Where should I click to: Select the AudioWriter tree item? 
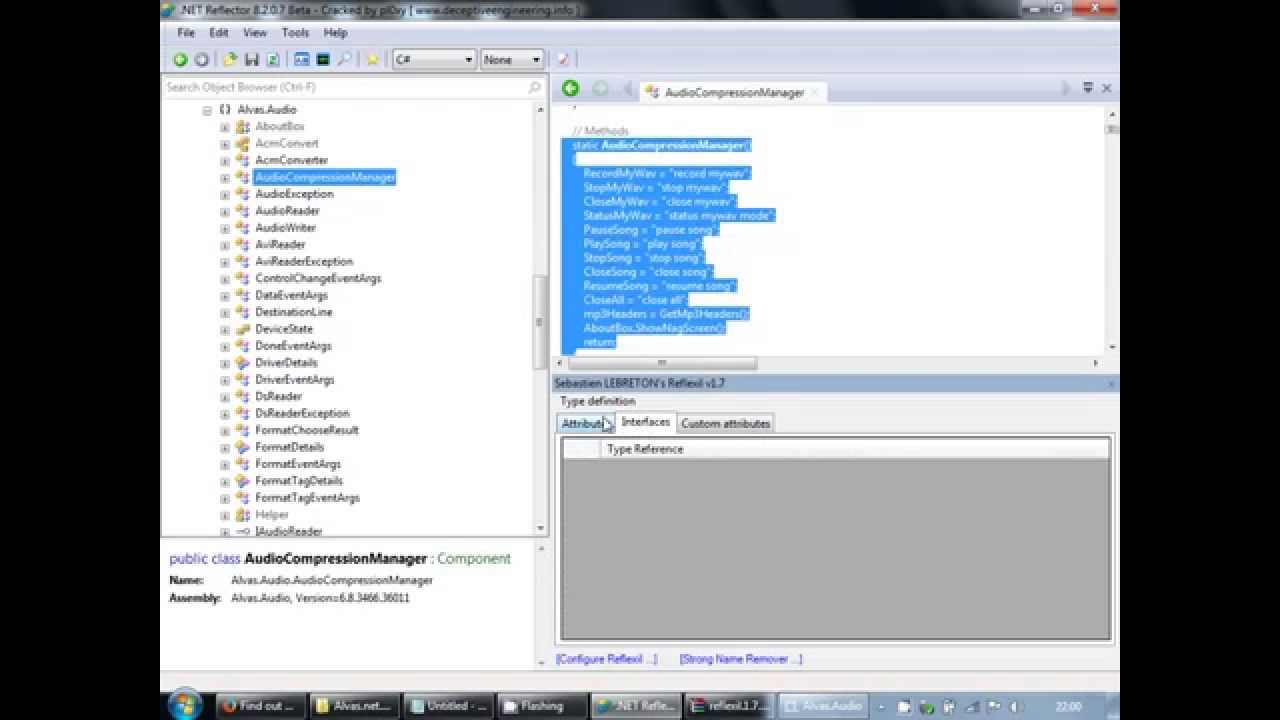tap(285, 228)
